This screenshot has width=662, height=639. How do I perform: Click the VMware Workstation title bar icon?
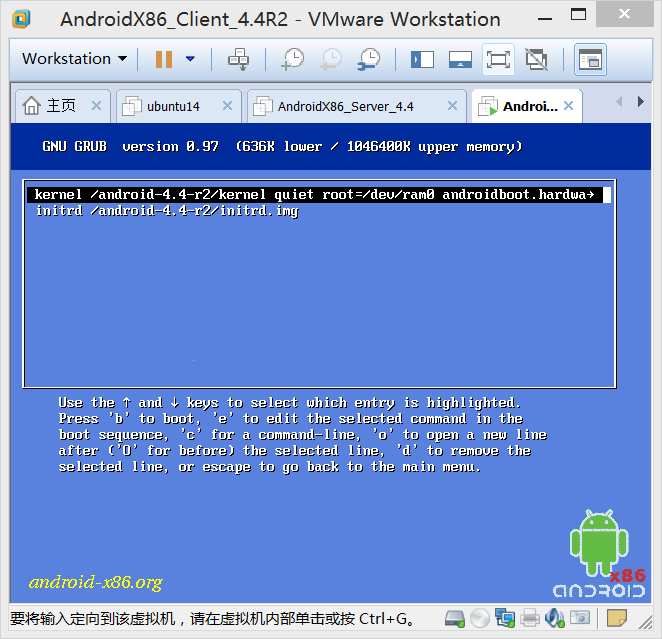coord(22,19)
